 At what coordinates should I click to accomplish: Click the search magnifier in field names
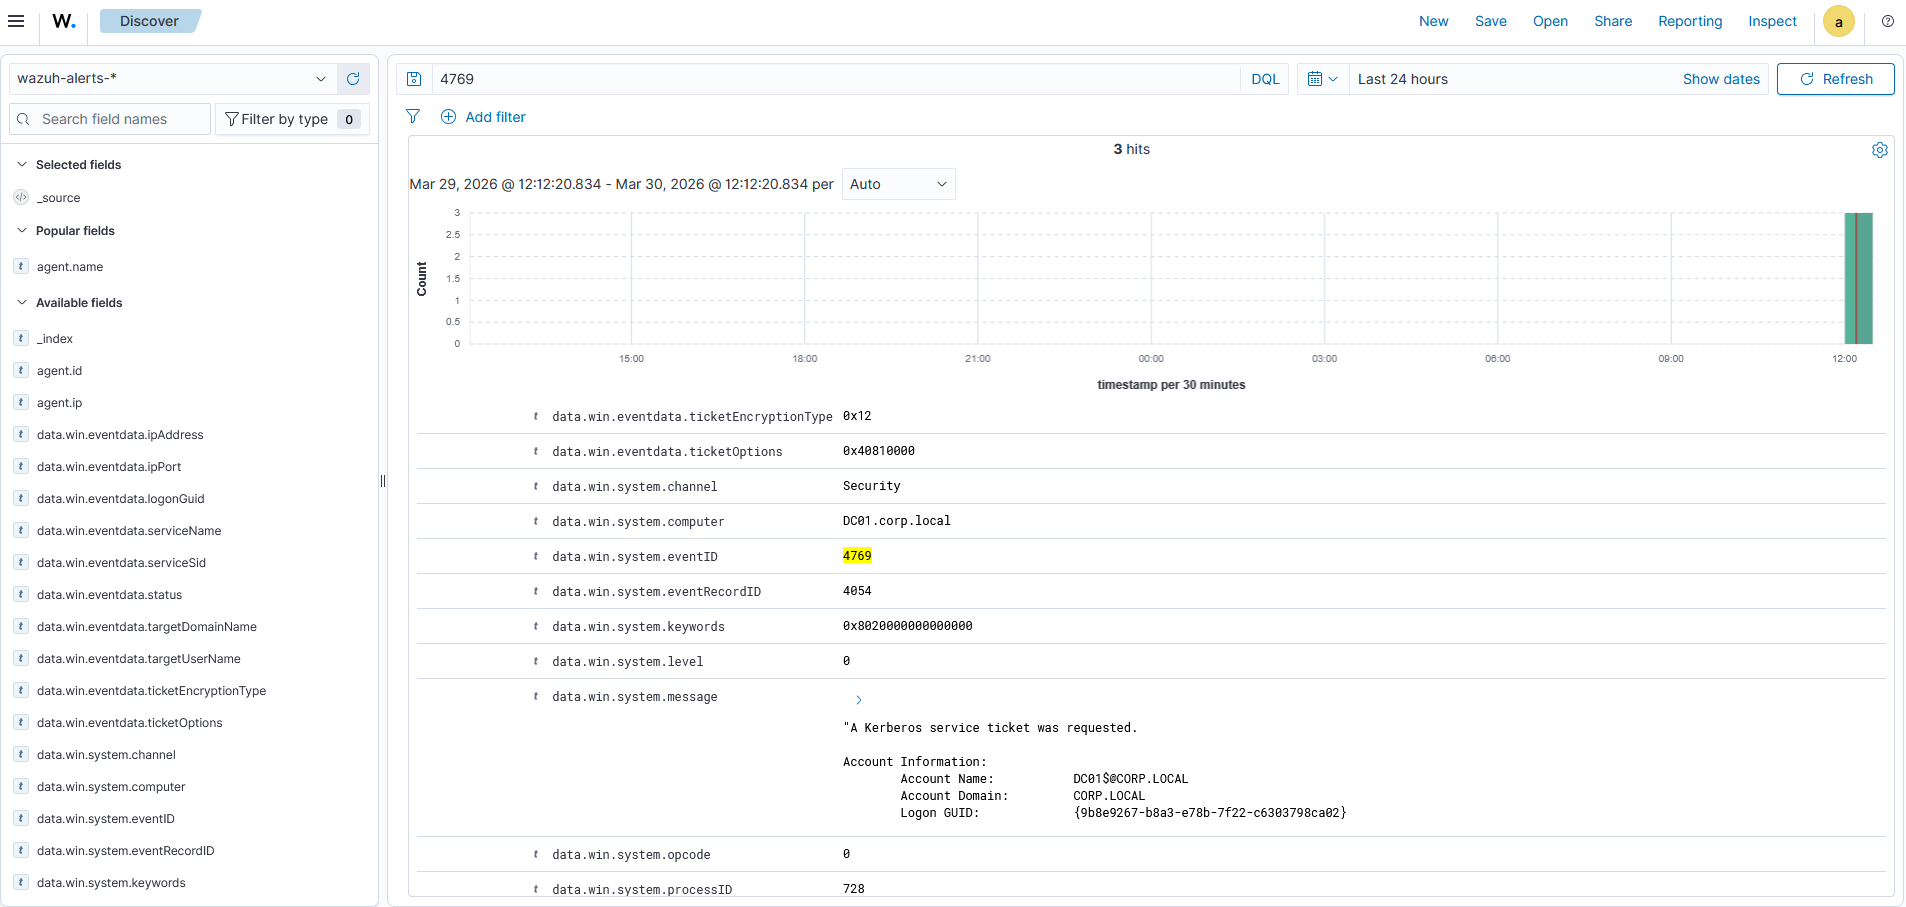pos(24,119)
